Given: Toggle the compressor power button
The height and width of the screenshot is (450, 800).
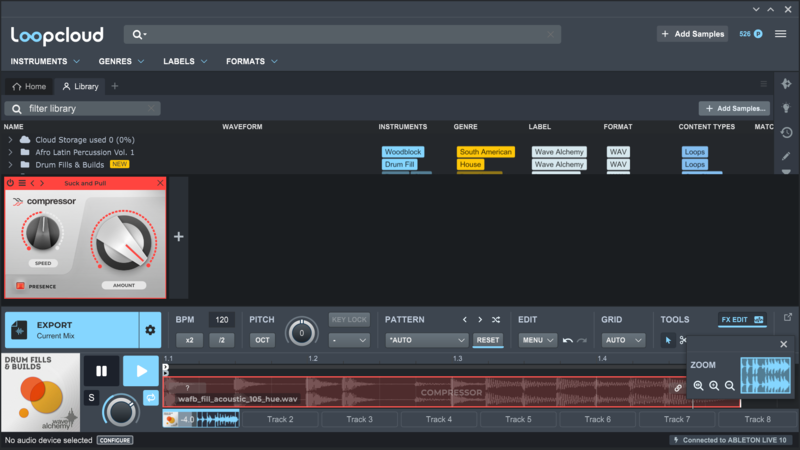Looking at the screenshot, I should pos(11,183).
